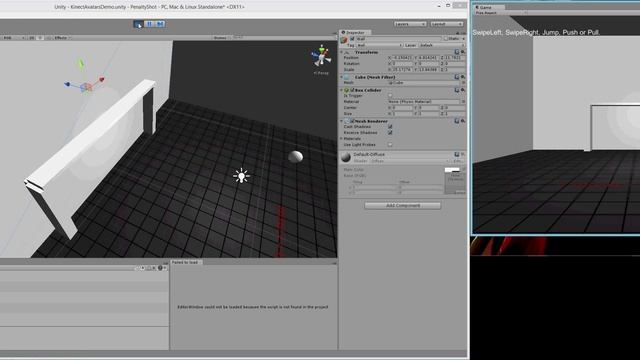
Task: Open Box Collider help book icon
Action: (x=457, y=90)
